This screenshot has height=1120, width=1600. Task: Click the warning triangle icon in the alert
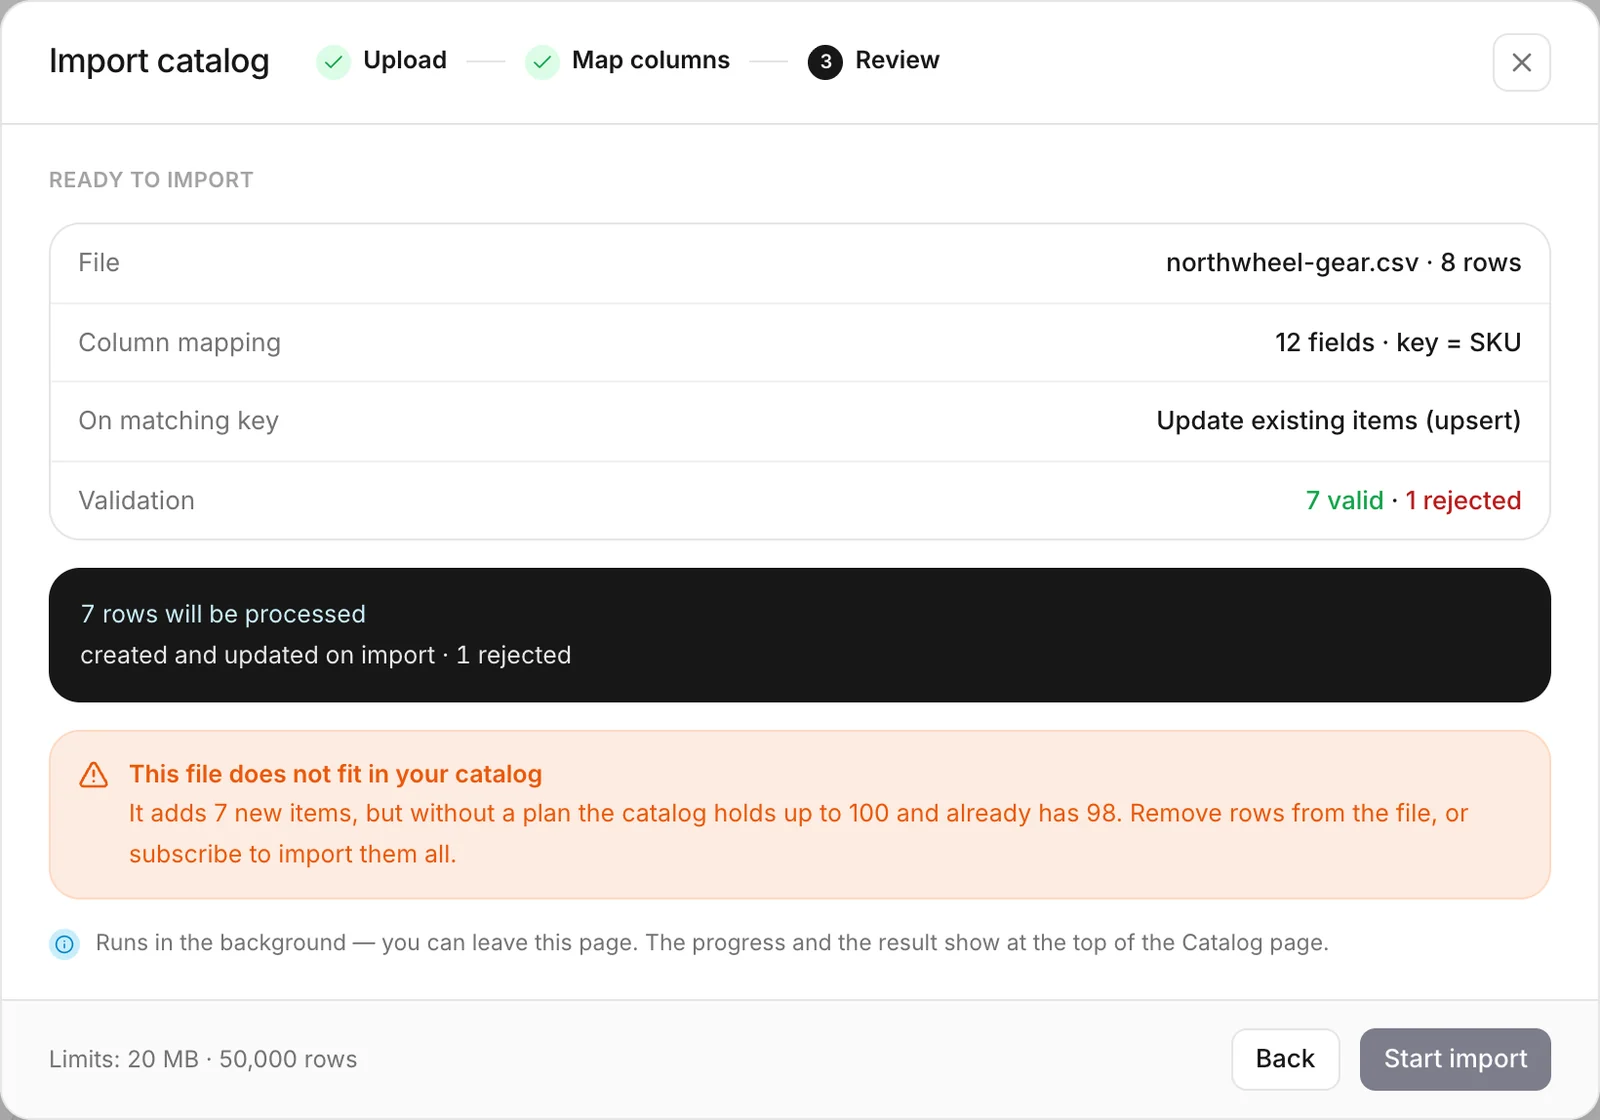[94, 775]
